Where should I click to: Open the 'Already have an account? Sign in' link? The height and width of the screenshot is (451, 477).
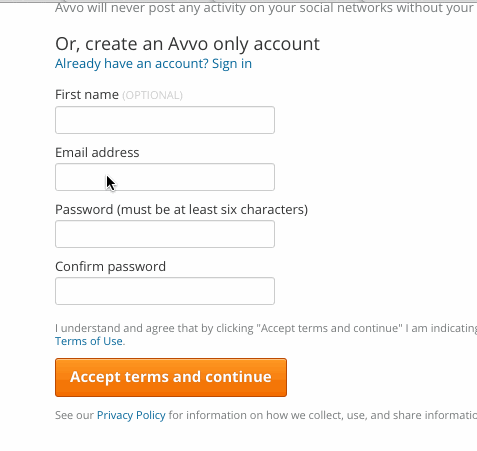pos(153,64)
